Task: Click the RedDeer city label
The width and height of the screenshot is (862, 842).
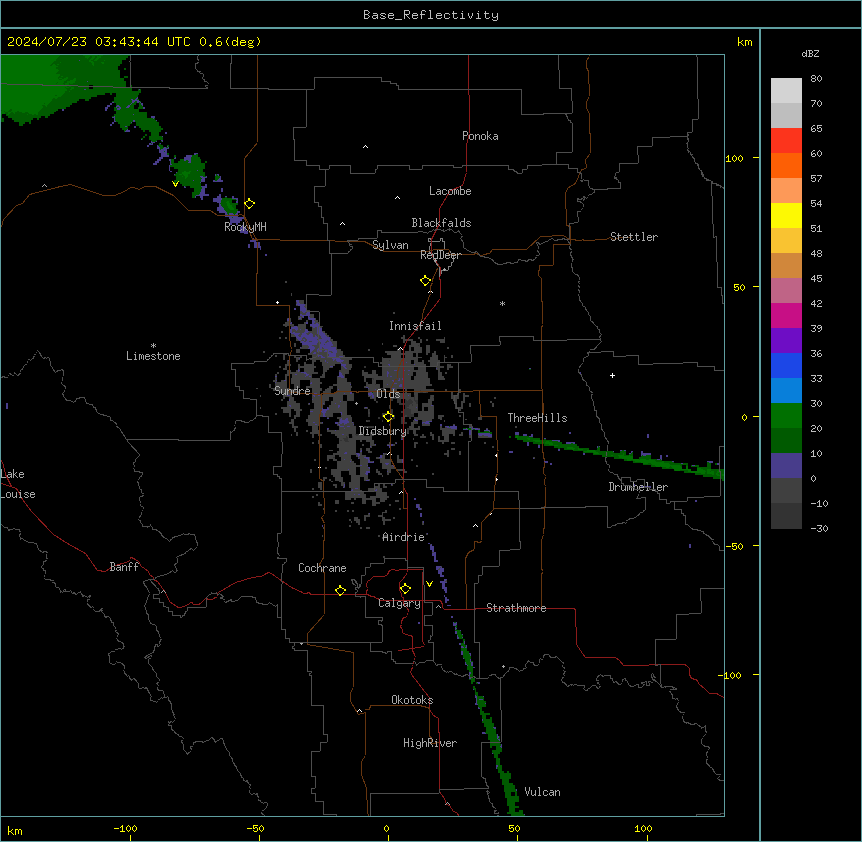Action: point(440,255)
